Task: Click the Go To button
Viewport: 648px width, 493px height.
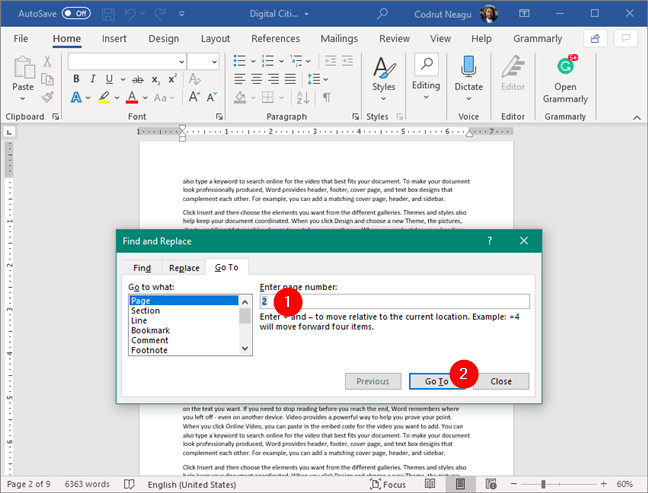Action: coord(436,381)
